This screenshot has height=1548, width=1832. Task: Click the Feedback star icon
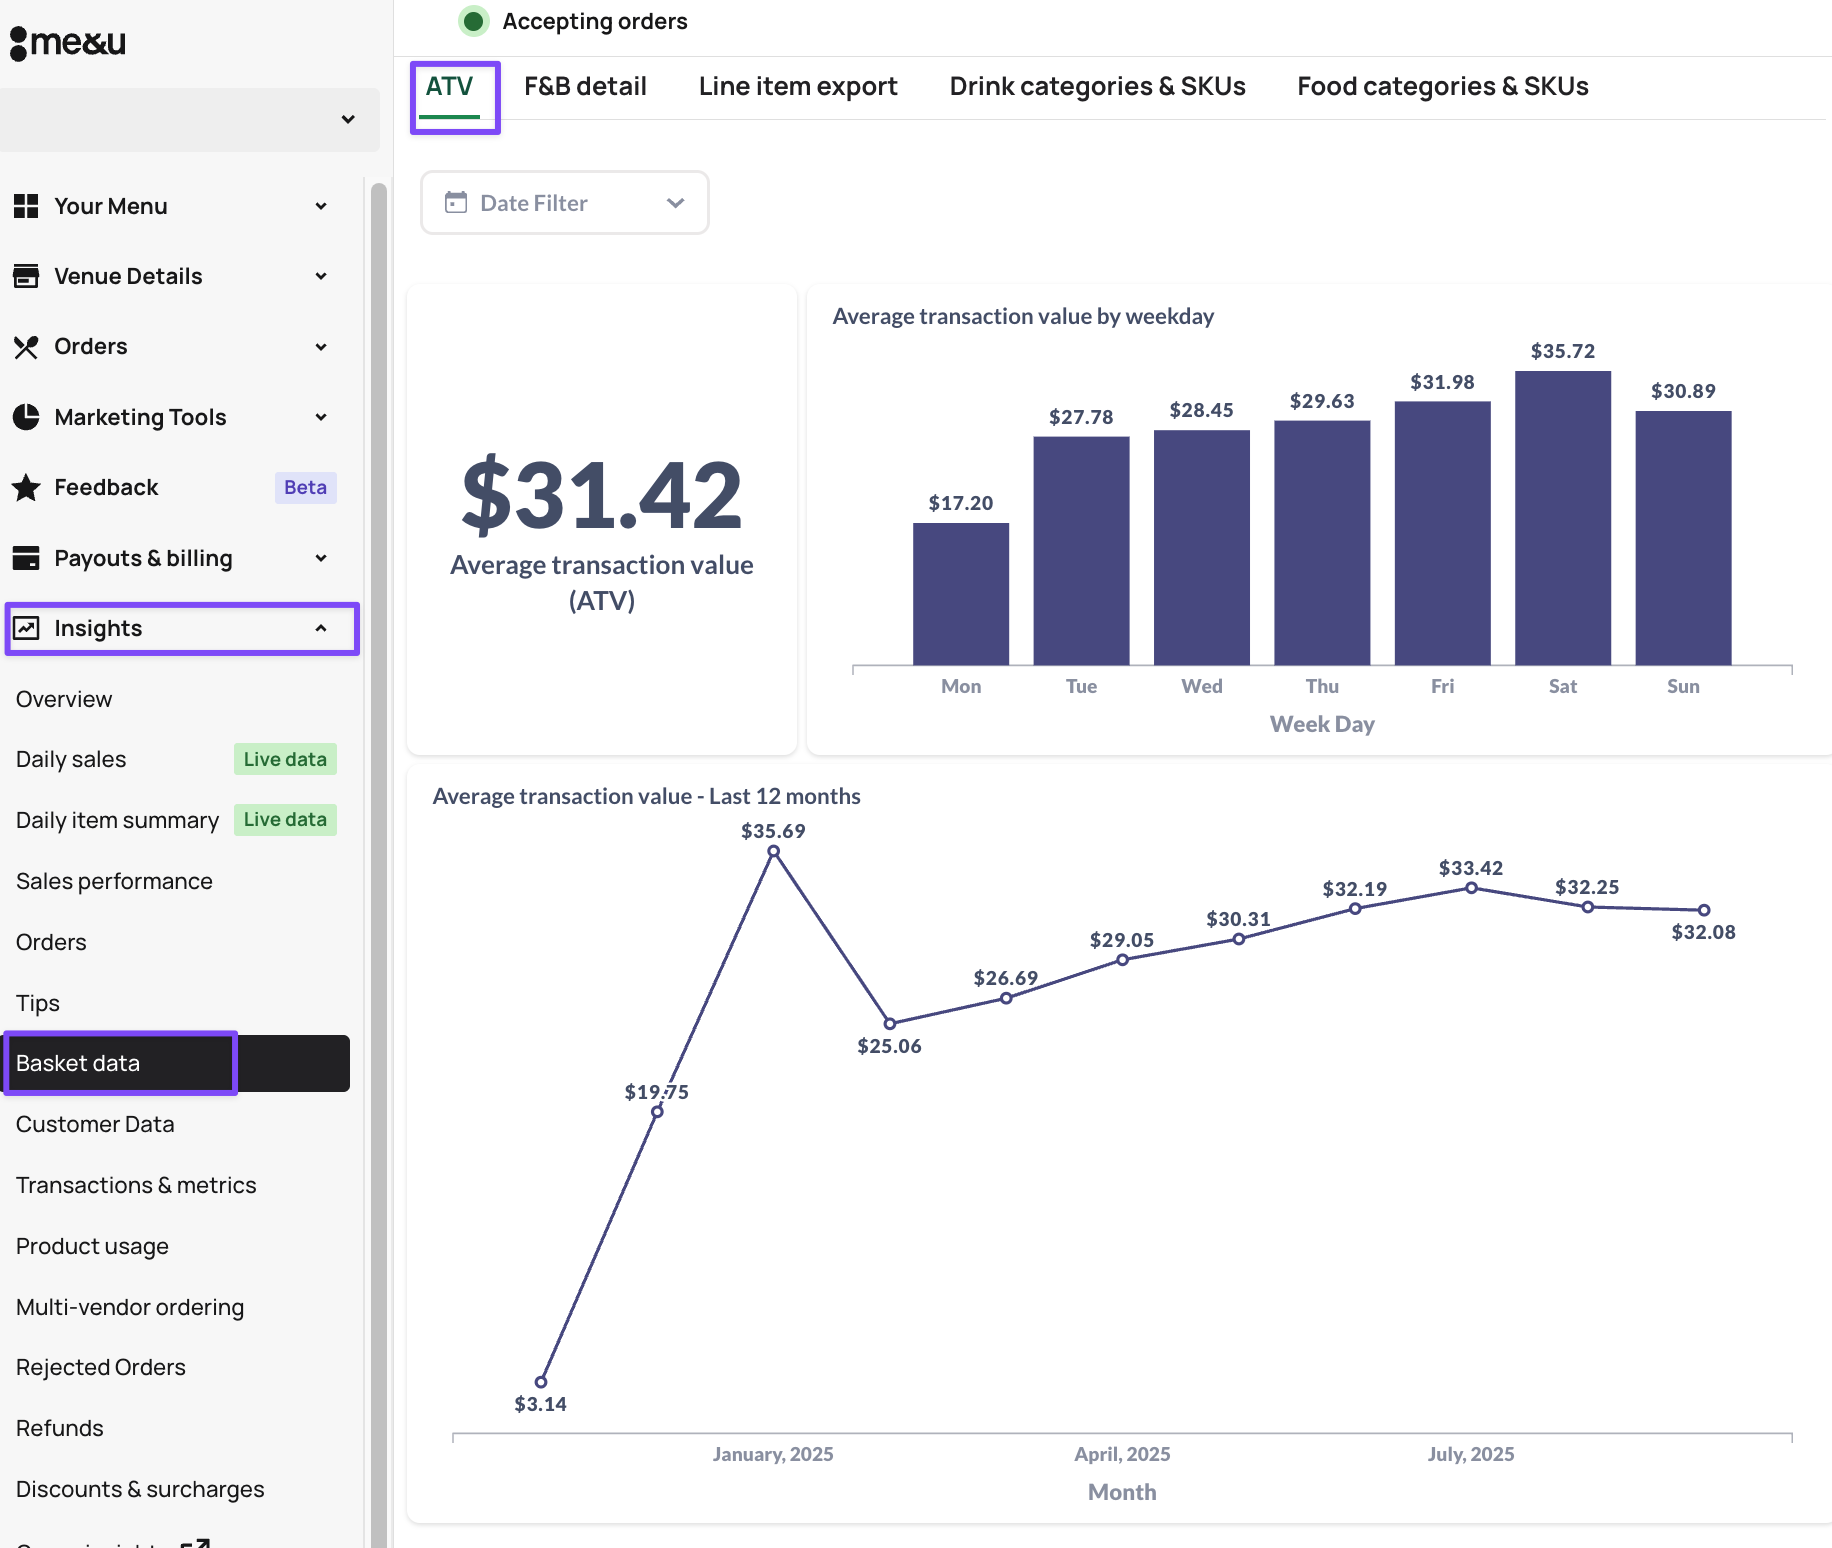26,488
